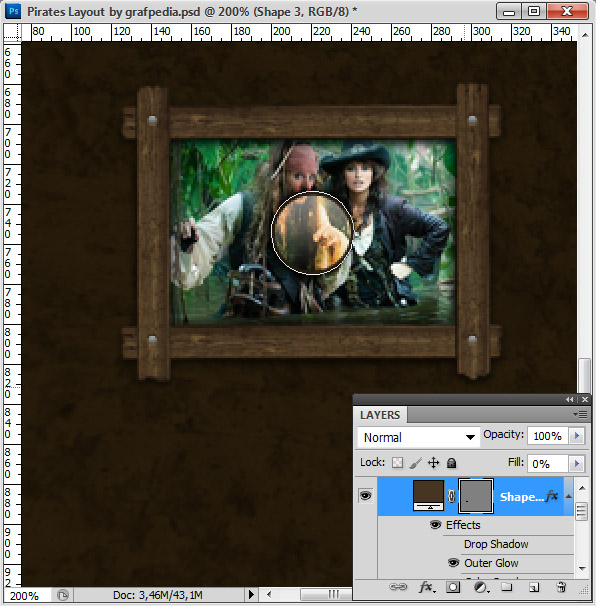The image size is (596, 606).
Task: Click document vertical scroll up arrow
Action: (x=585, y=35)
